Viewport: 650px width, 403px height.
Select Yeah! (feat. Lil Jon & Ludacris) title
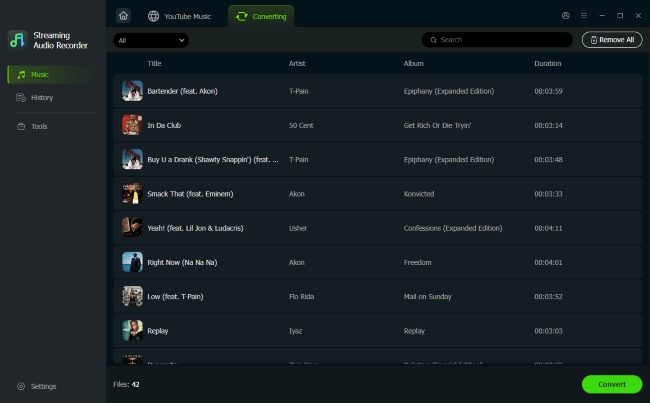click(195, 228)
